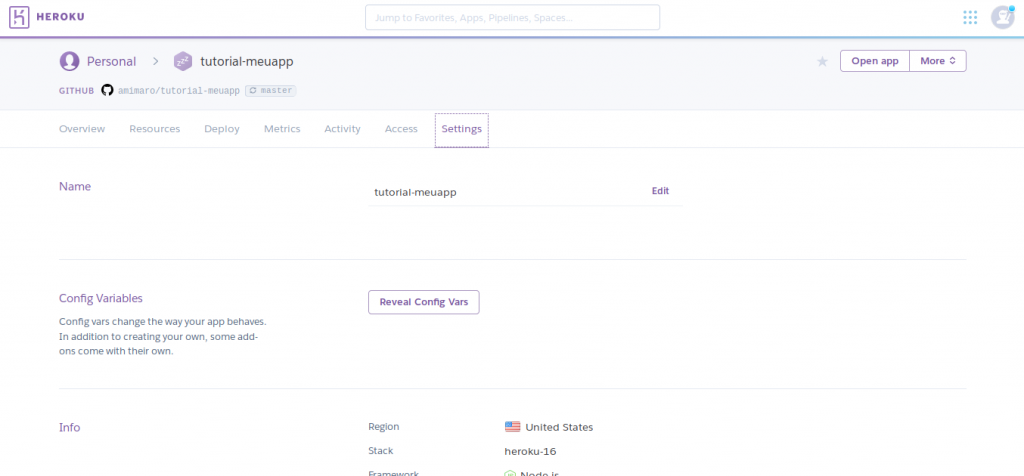Open the apps grid launcher icon
The image size is (1024, 476).
click(x=969, y=17)
